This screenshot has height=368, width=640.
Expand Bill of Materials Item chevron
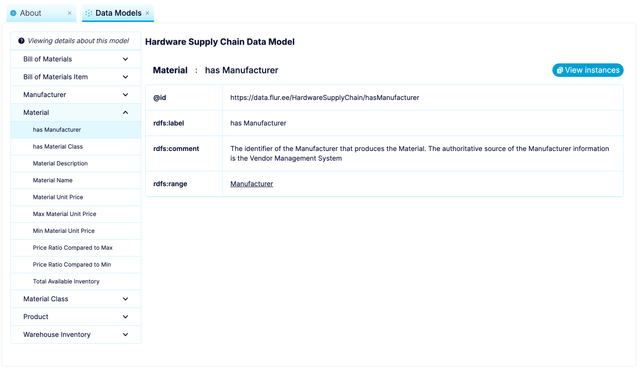125,77
